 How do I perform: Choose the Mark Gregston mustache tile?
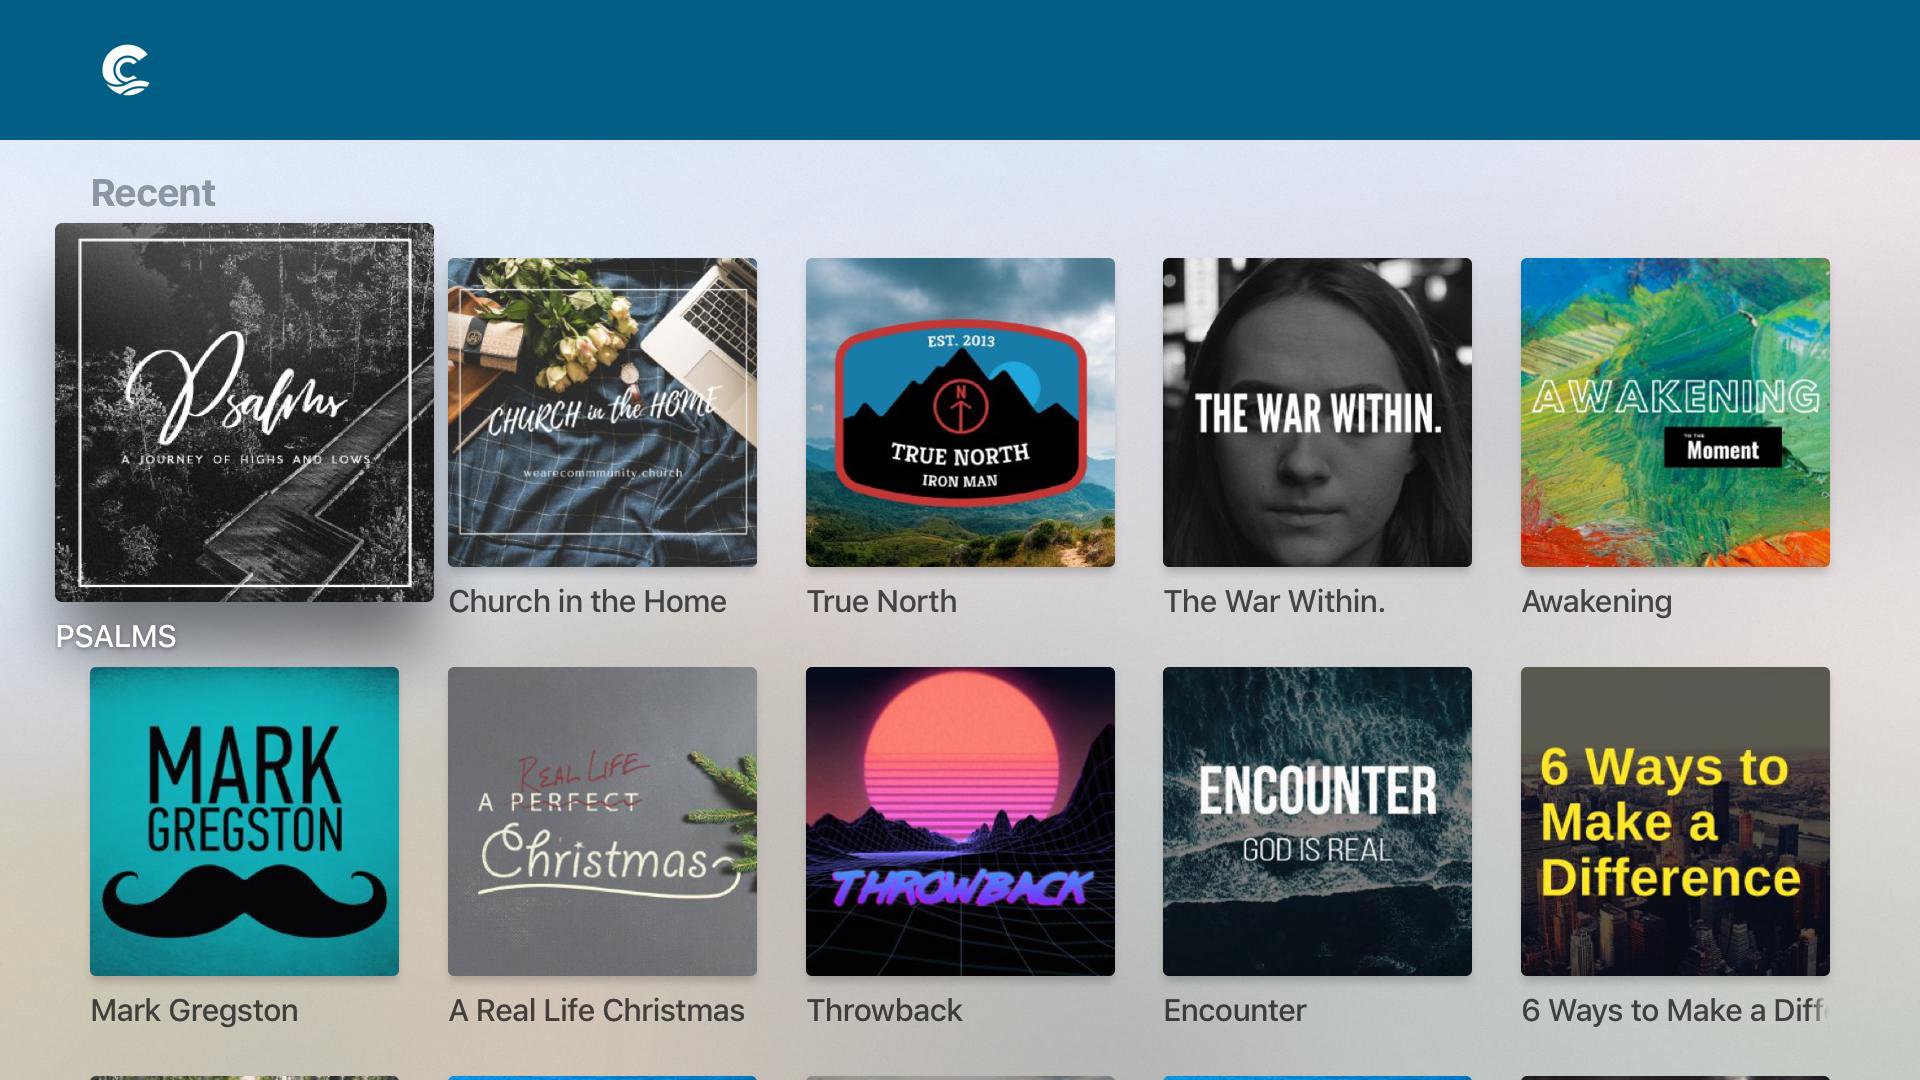click(x=244, y=821)
